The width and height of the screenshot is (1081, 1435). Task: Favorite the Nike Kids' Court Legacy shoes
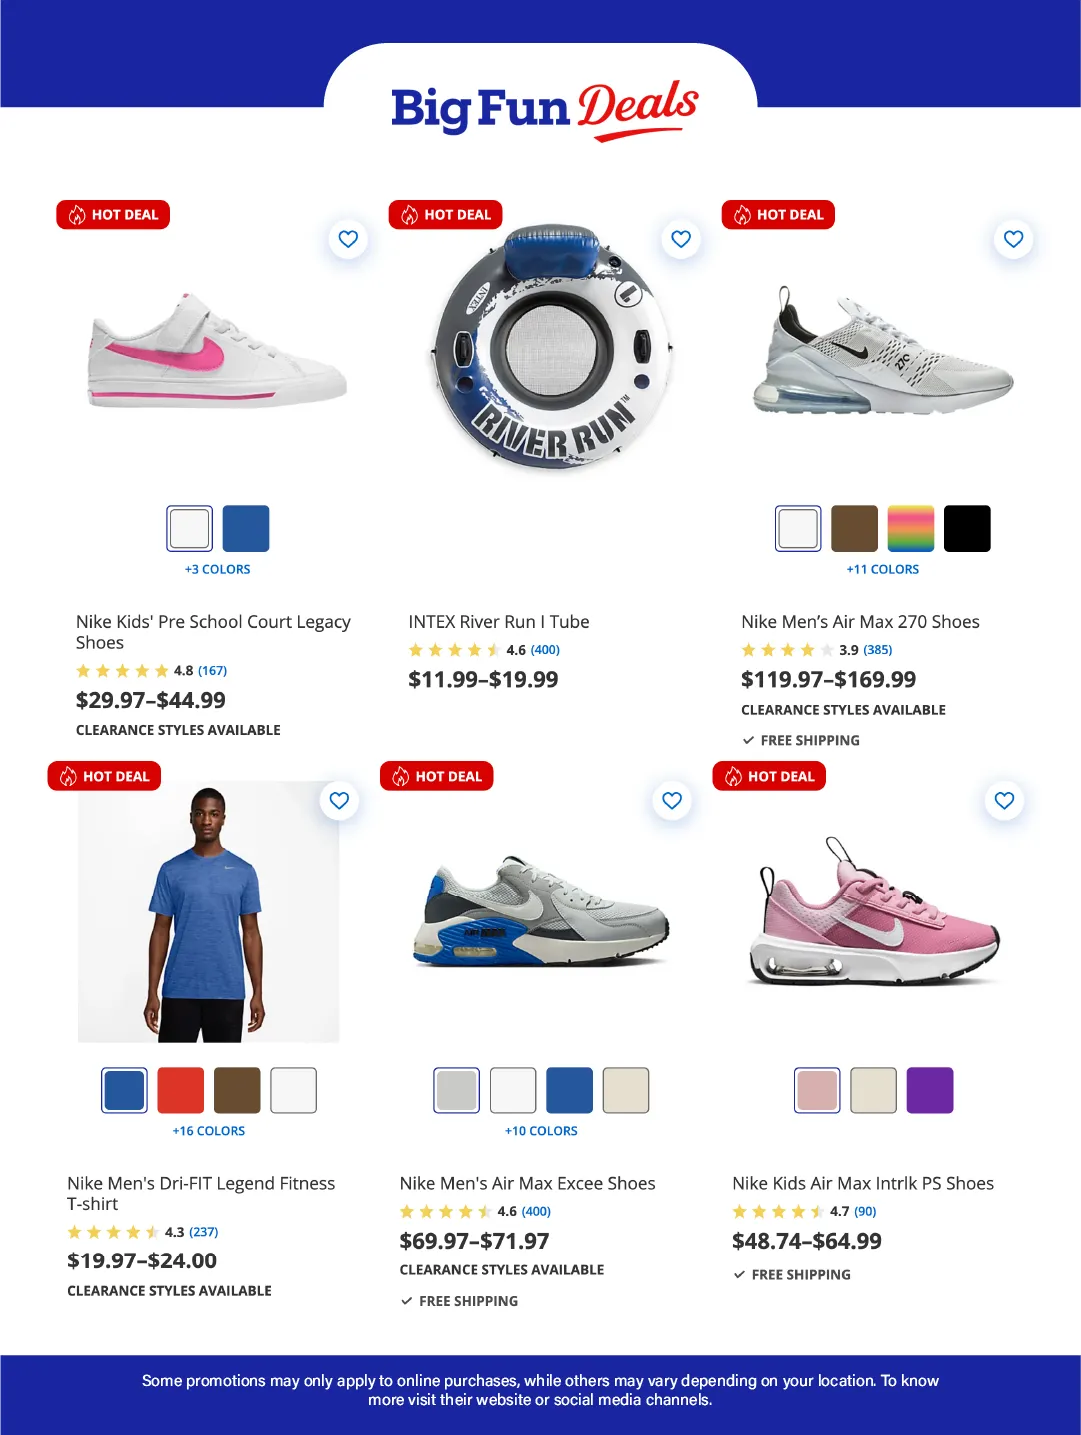[348, 239]
